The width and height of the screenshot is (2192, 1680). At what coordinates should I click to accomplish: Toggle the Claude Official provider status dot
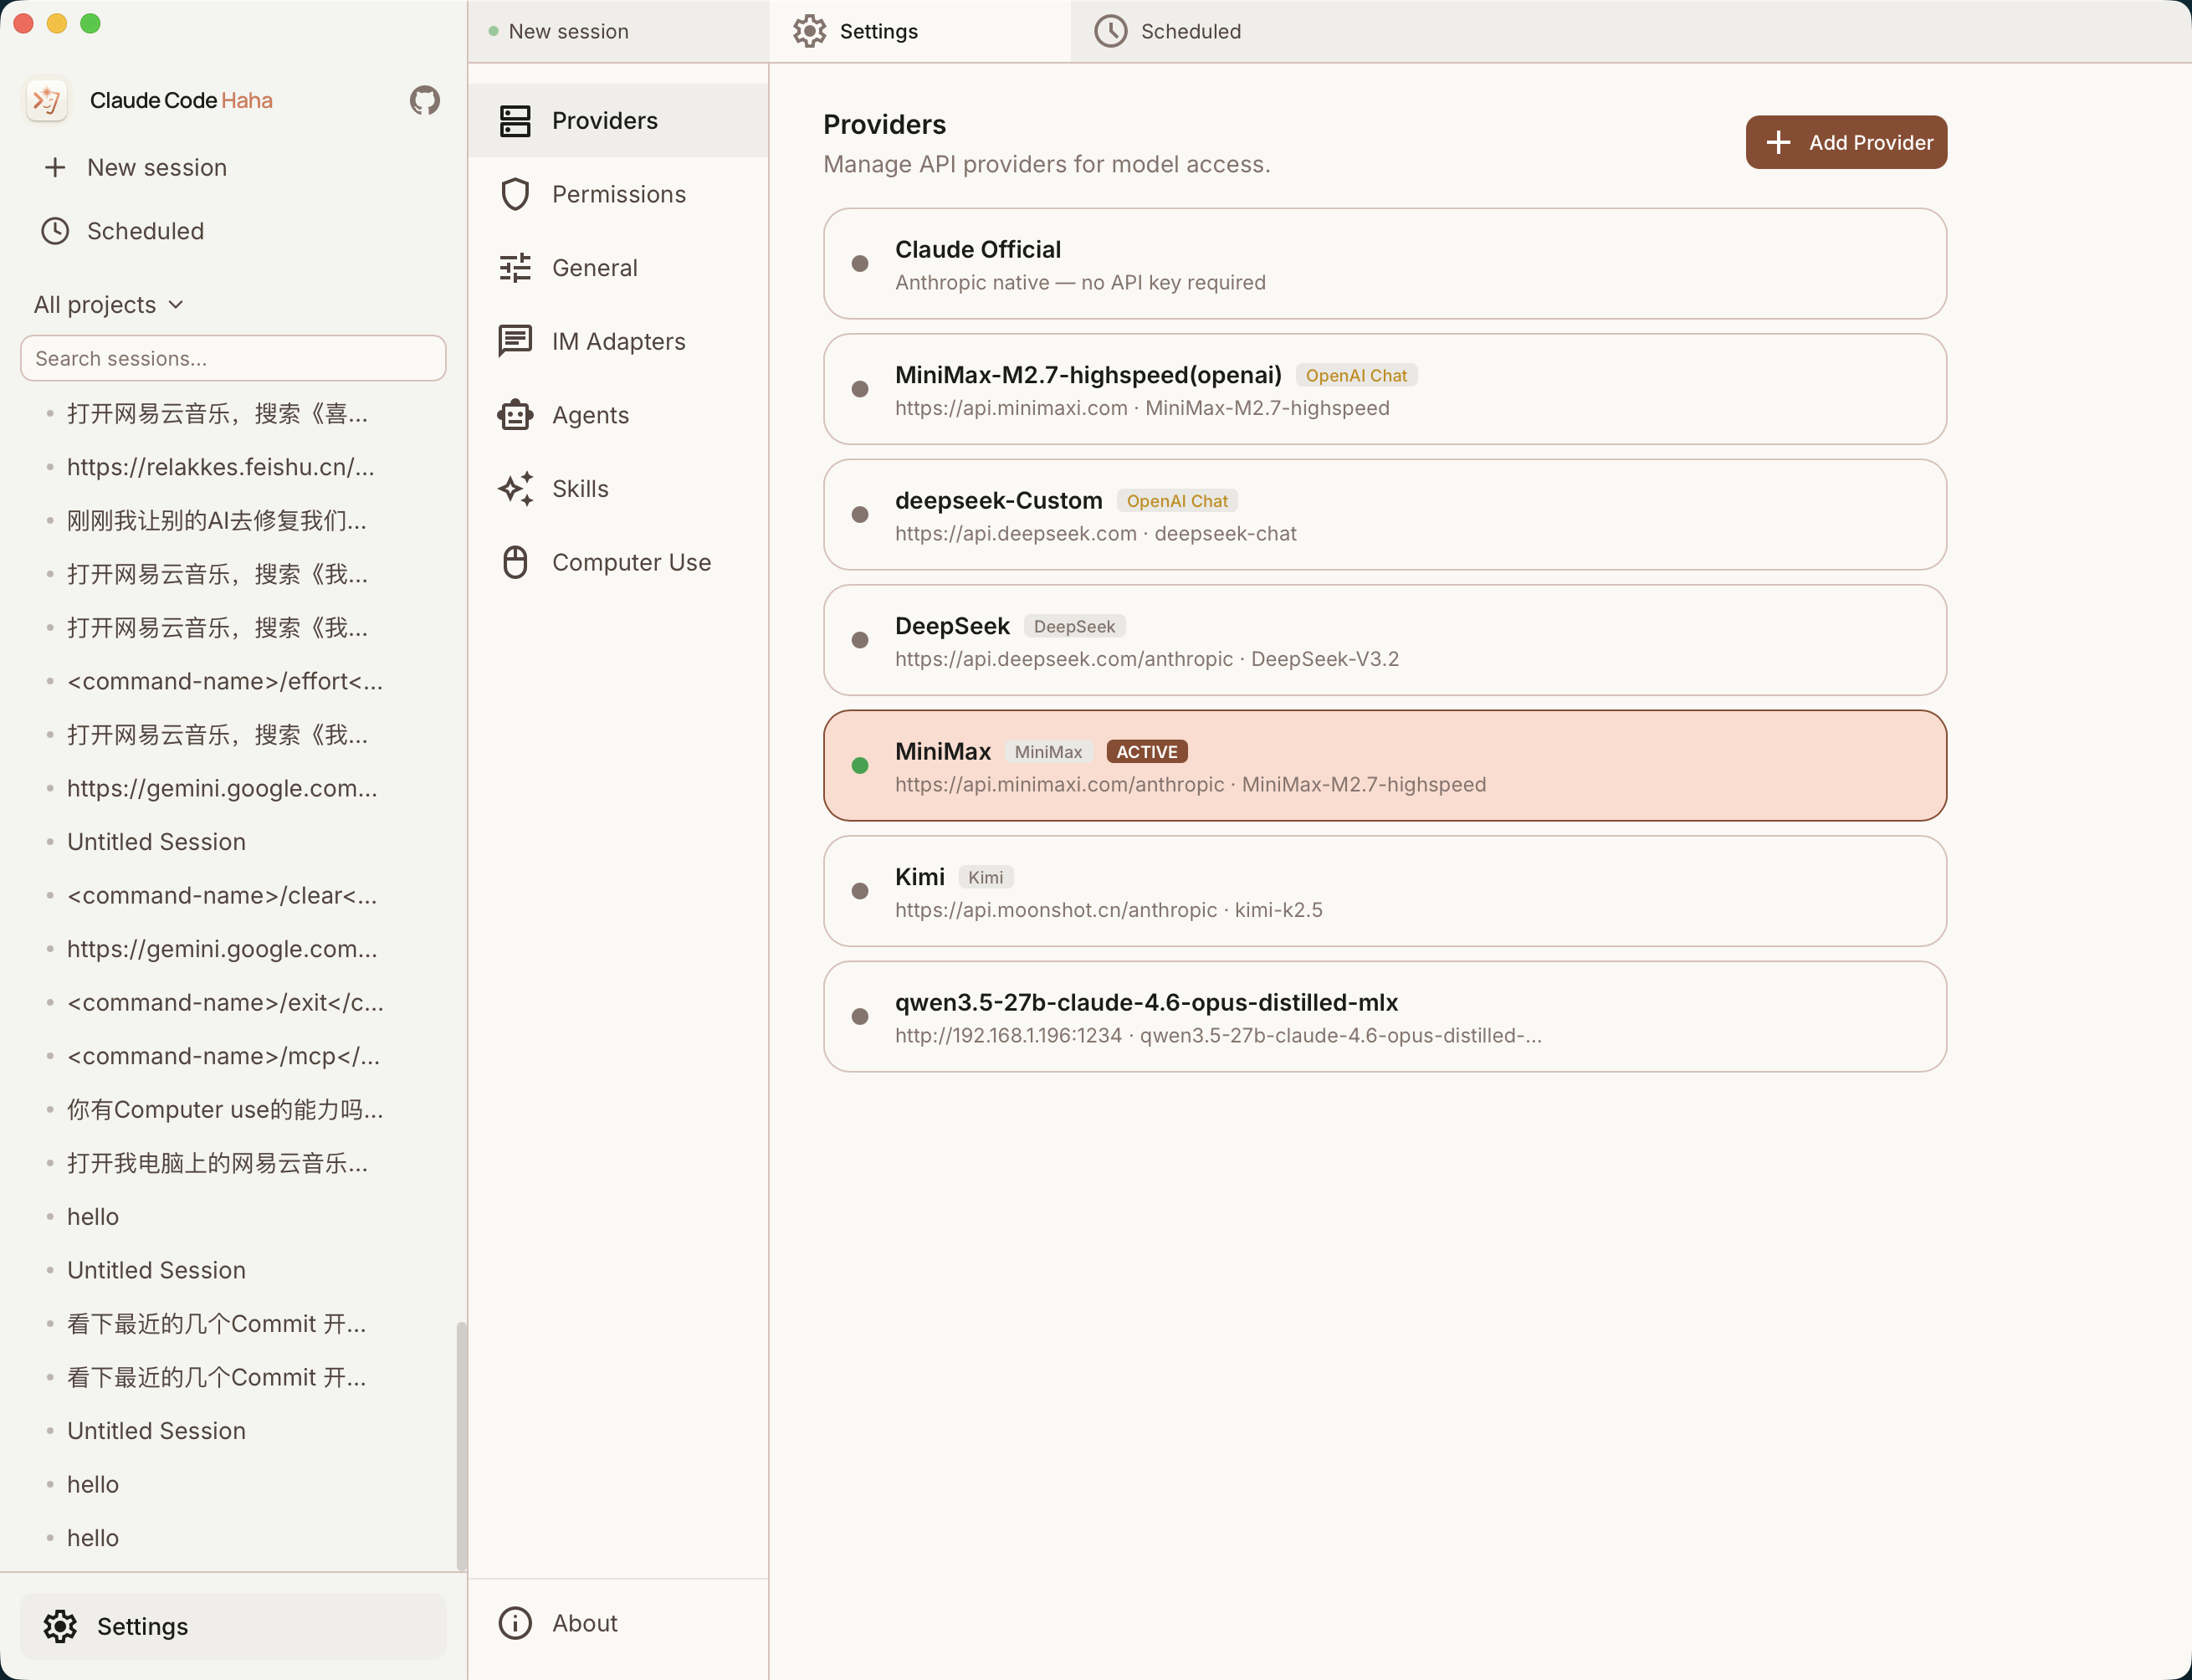click(x=860, y=263)
